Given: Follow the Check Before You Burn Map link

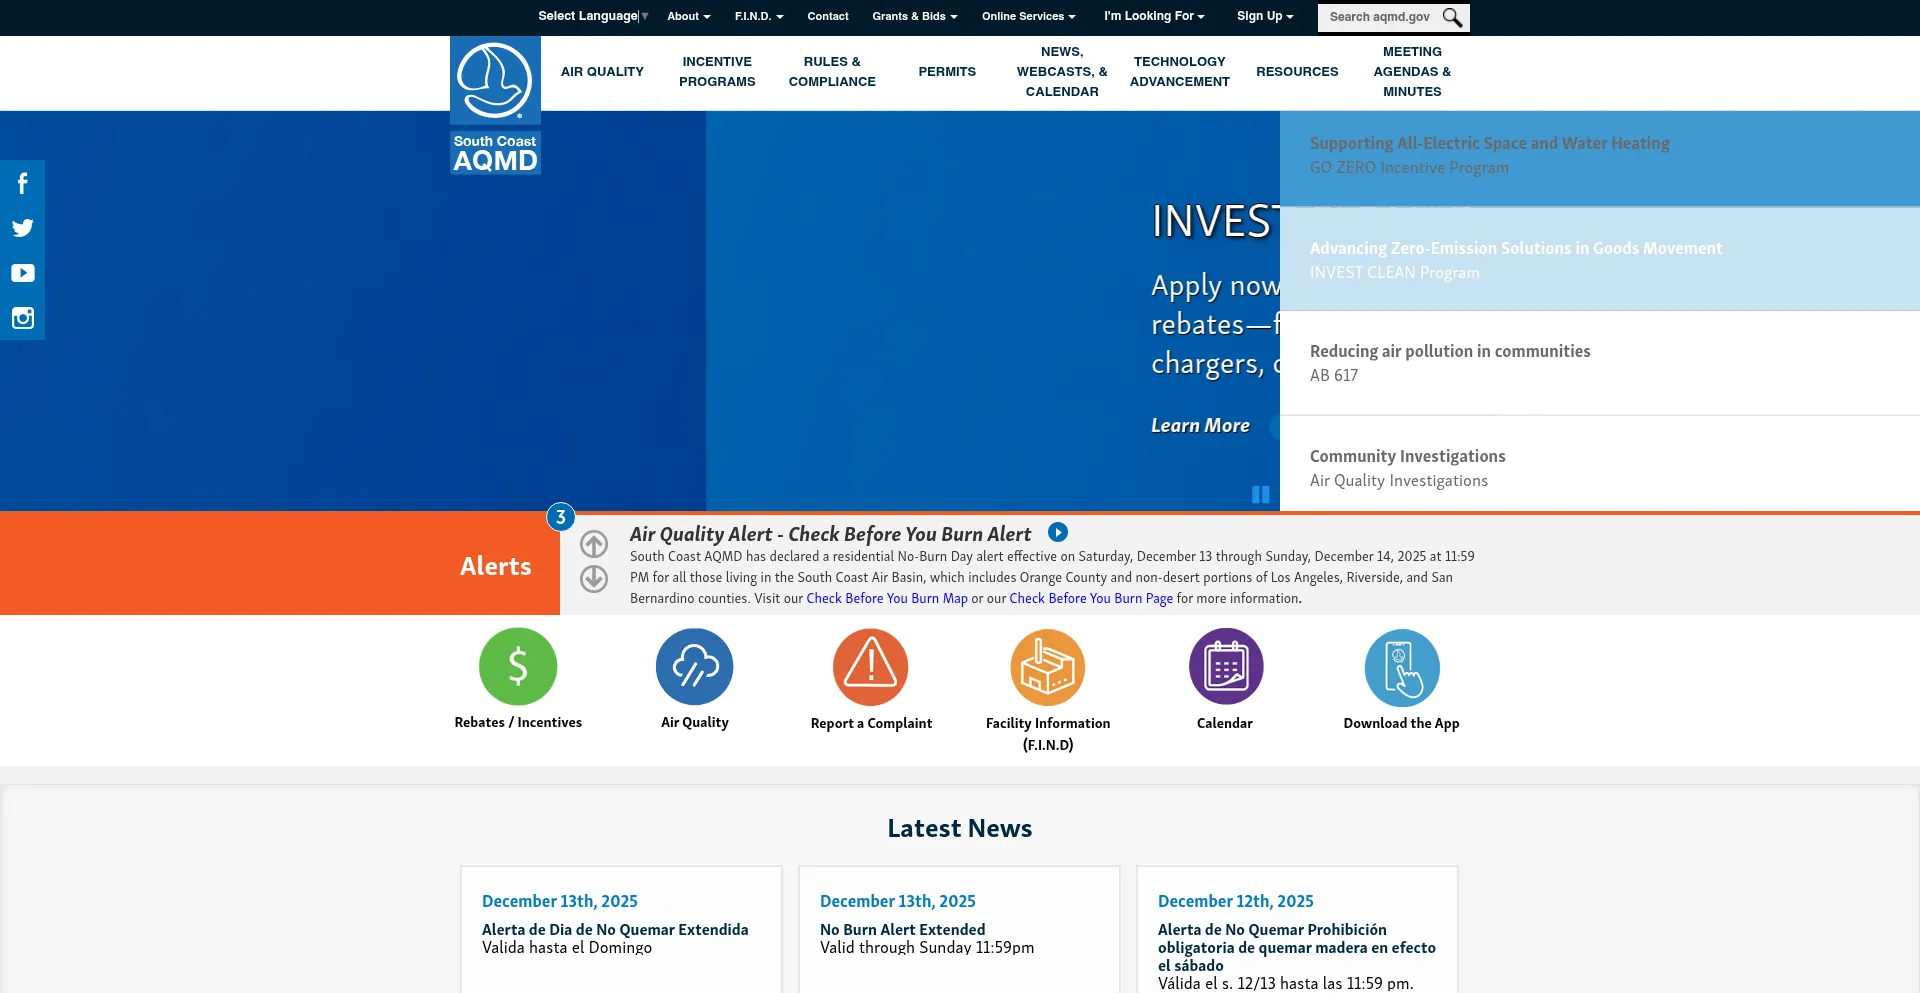Looking at the screenshot, I should click(x=886, y=598).
